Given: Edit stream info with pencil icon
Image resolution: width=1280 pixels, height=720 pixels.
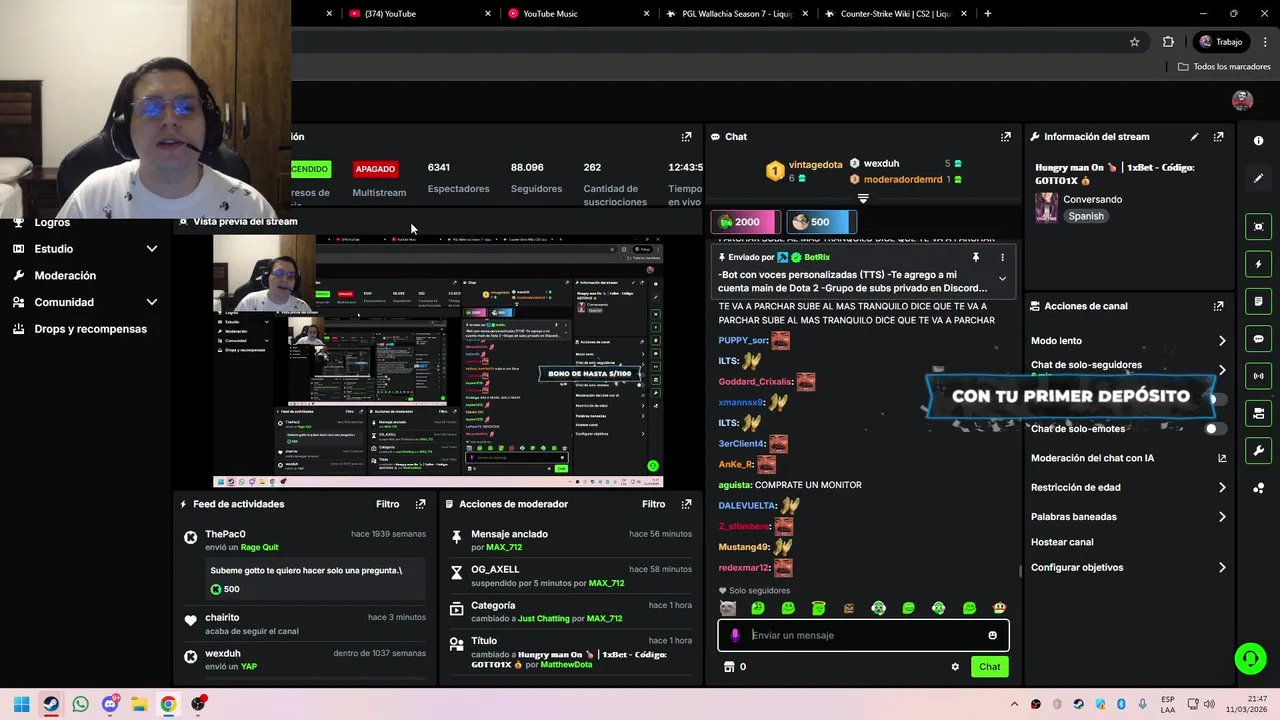Looking at the screenshot, I should pyautogui.click(x=1194, y=137).
